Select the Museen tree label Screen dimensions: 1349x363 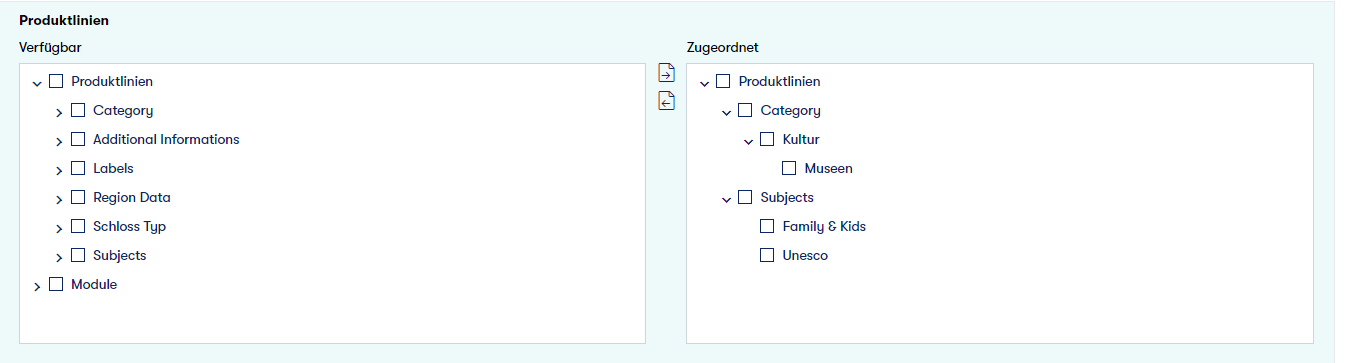828,168
